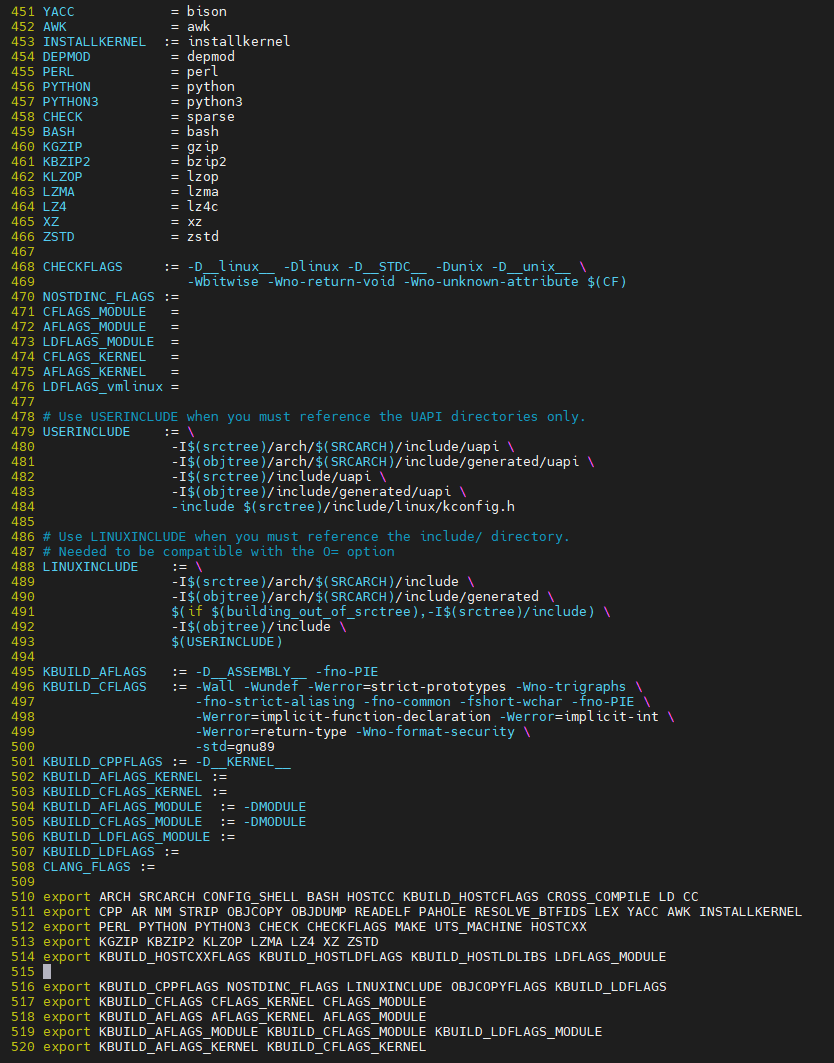Image resolution: width=834 pixels, height=1063 pixels.
Task: Click RESOLVE_BTFIDS on line 511
Action: (x=531, y=912)
